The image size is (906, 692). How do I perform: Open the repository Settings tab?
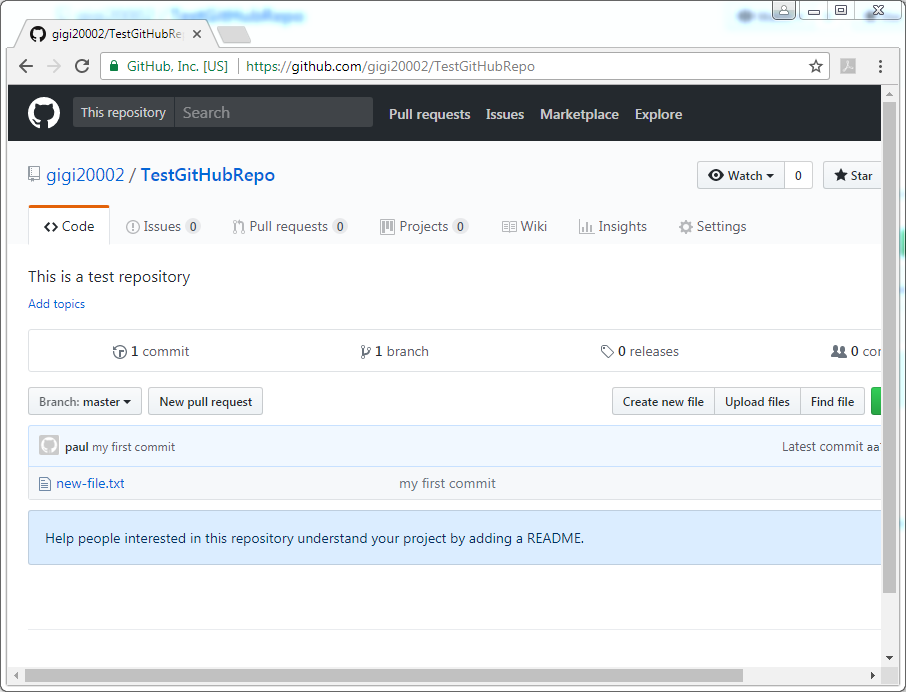click(712, 226)
